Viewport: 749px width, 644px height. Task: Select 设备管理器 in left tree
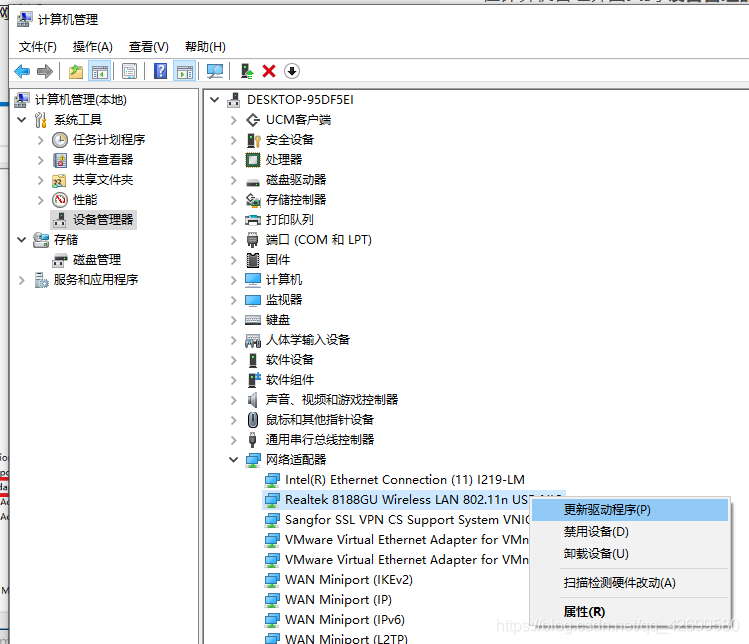(x=103, y=220)
